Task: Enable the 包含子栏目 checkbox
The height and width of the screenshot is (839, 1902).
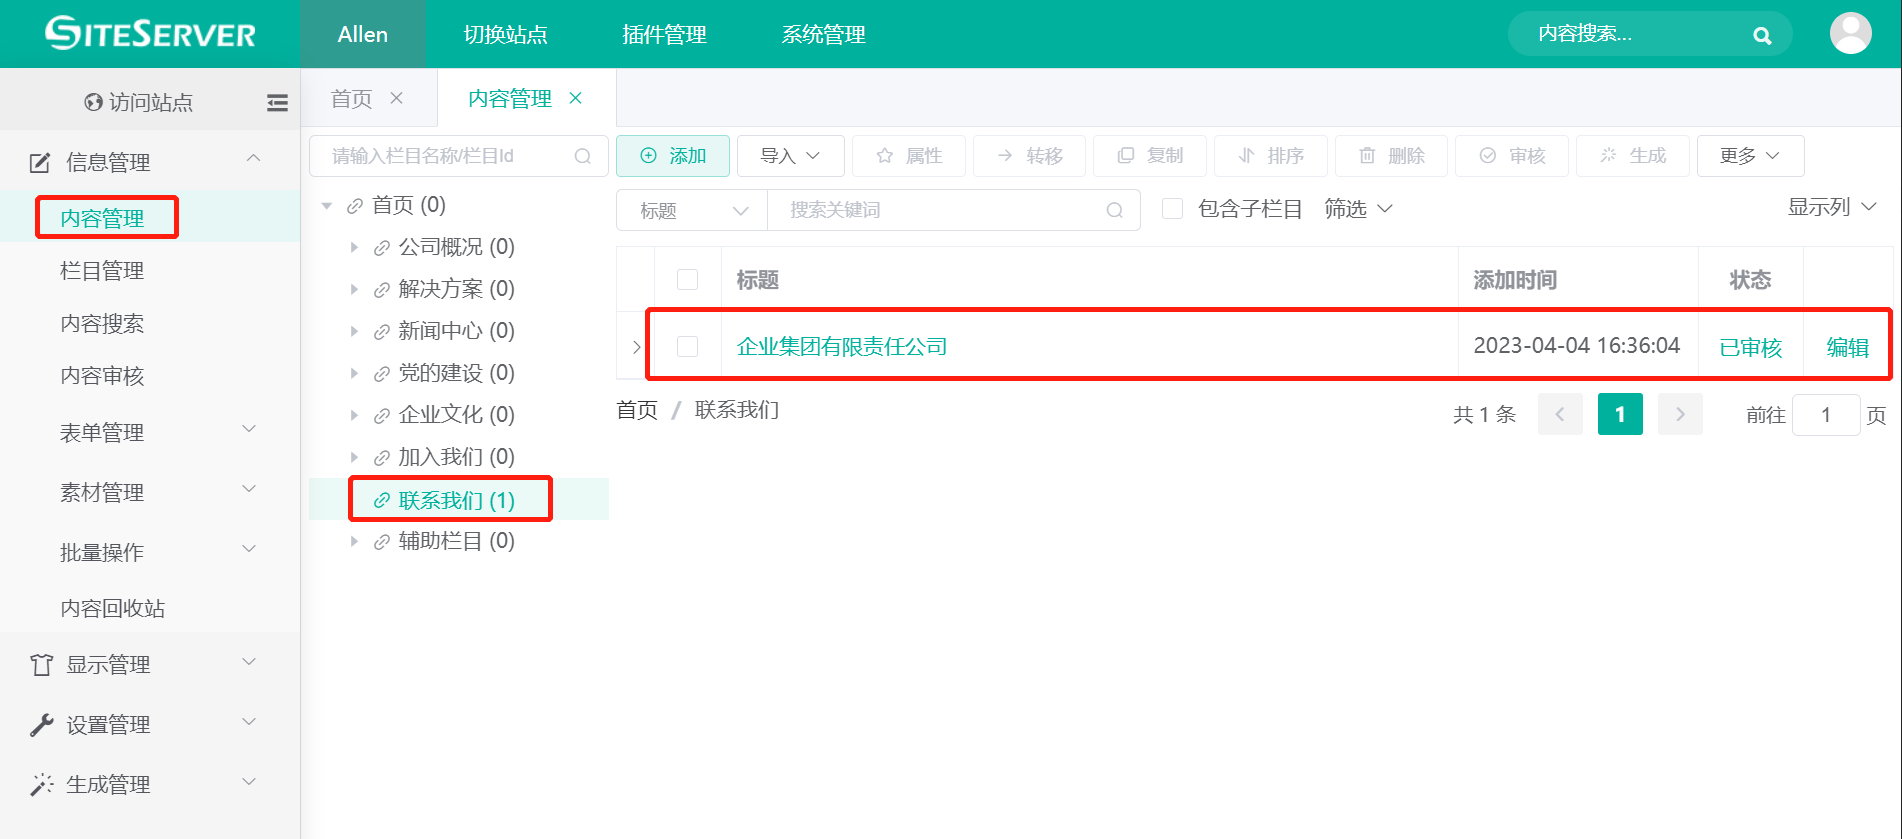Action: click(1173, 209)
